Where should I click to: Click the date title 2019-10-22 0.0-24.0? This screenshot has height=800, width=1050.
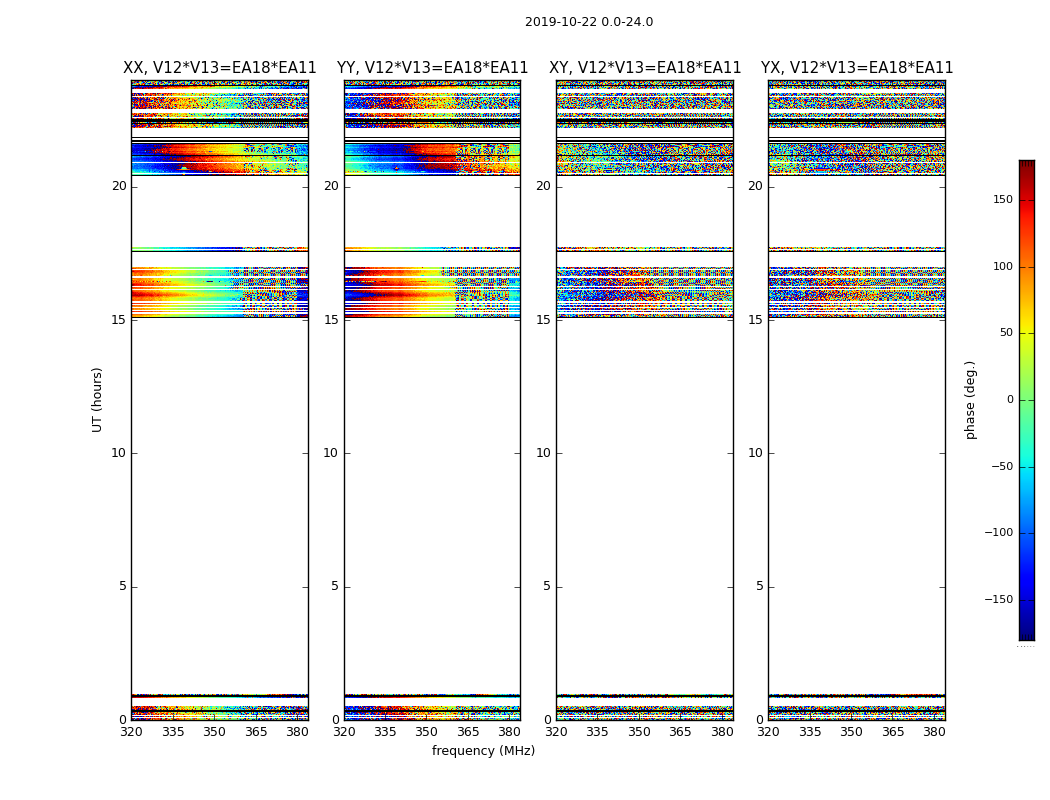[589, 22]
